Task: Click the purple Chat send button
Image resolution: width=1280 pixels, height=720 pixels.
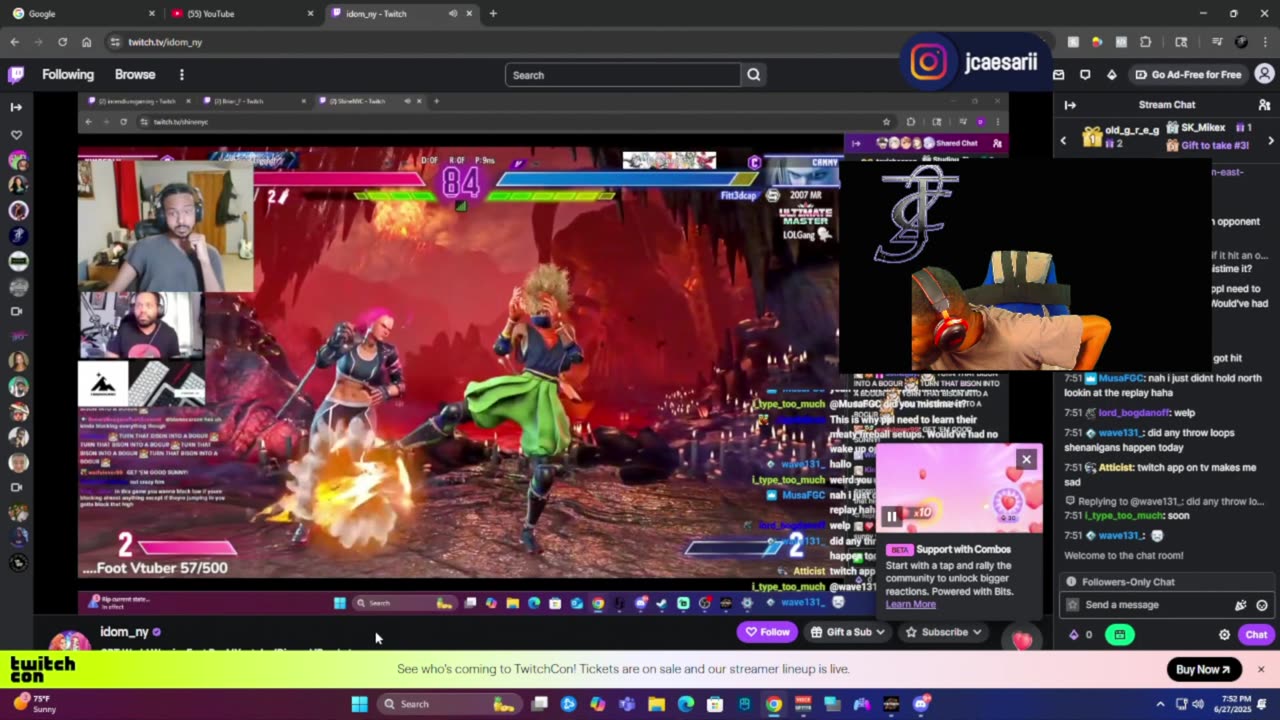Action: [1256, 635]
